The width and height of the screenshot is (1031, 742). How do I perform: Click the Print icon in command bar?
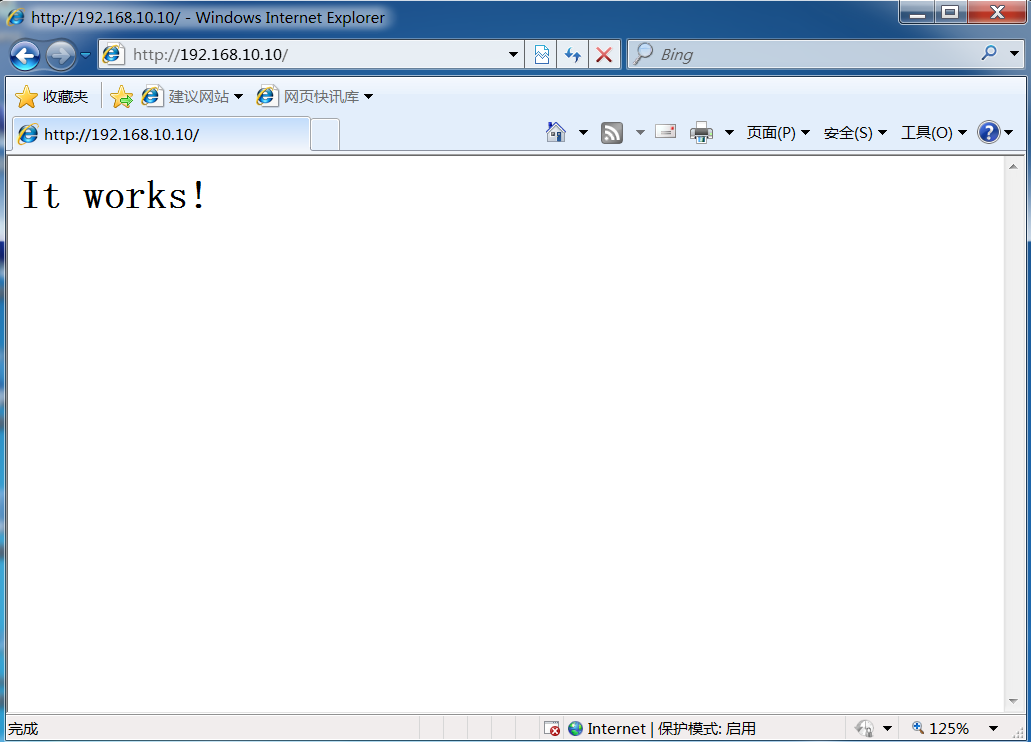701,132
